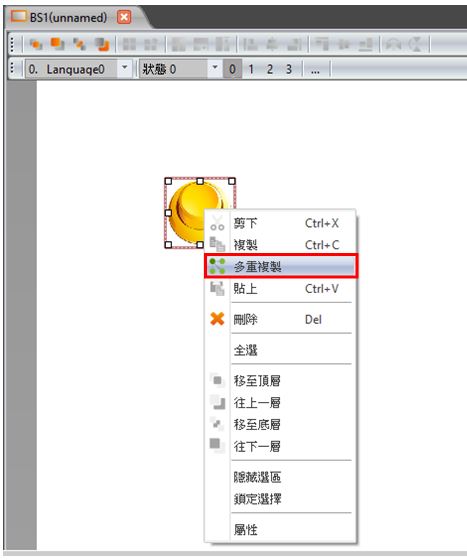The image size is (467, 560).
Task: Open the 狀態 0 state dropdown
Action: click(x=215, y=68)
